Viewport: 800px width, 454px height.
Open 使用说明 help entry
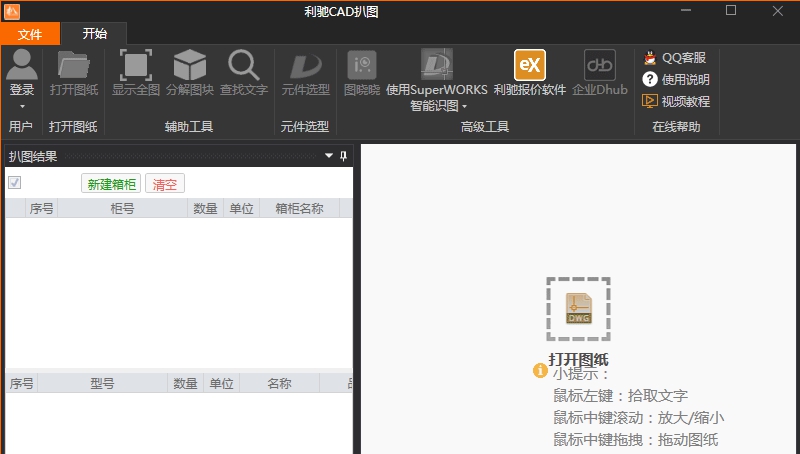click(676, 80)
